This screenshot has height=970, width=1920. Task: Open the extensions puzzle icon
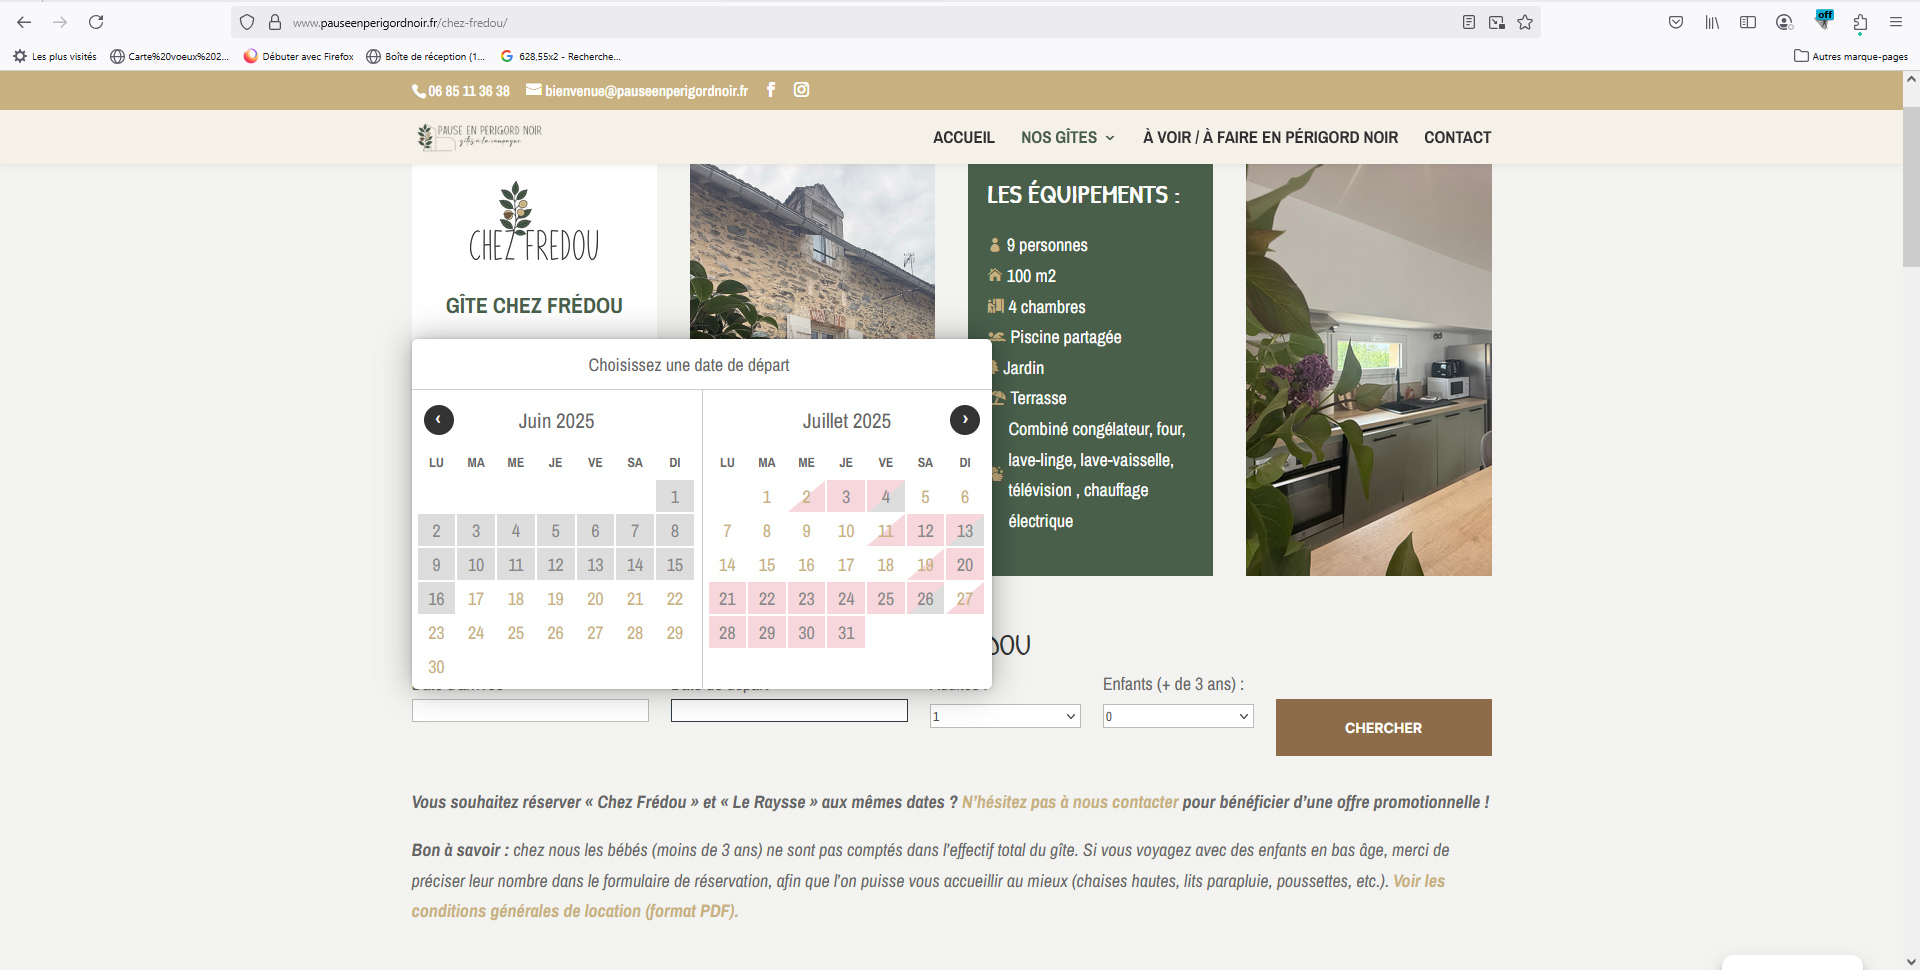pyautogui.click(x=1860, y=22)
